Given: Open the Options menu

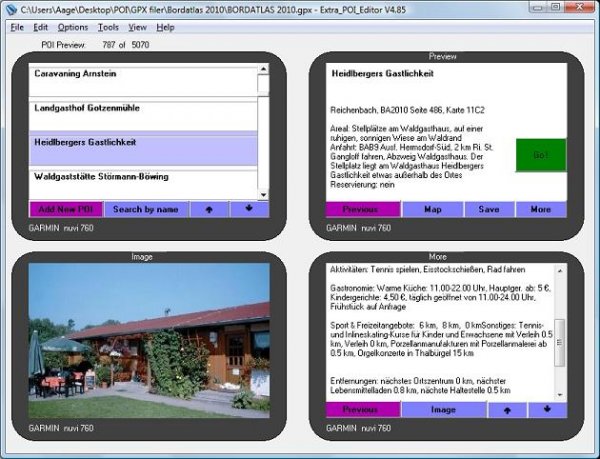Looking at the screenshot, I should click(x=72, y=27).
